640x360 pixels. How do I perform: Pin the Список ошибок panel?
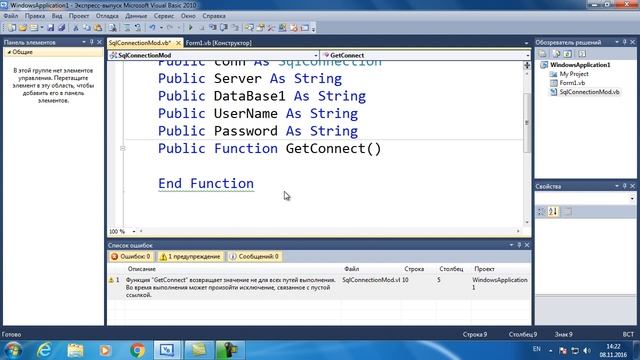pyautogui.click(x=519, y=245)
